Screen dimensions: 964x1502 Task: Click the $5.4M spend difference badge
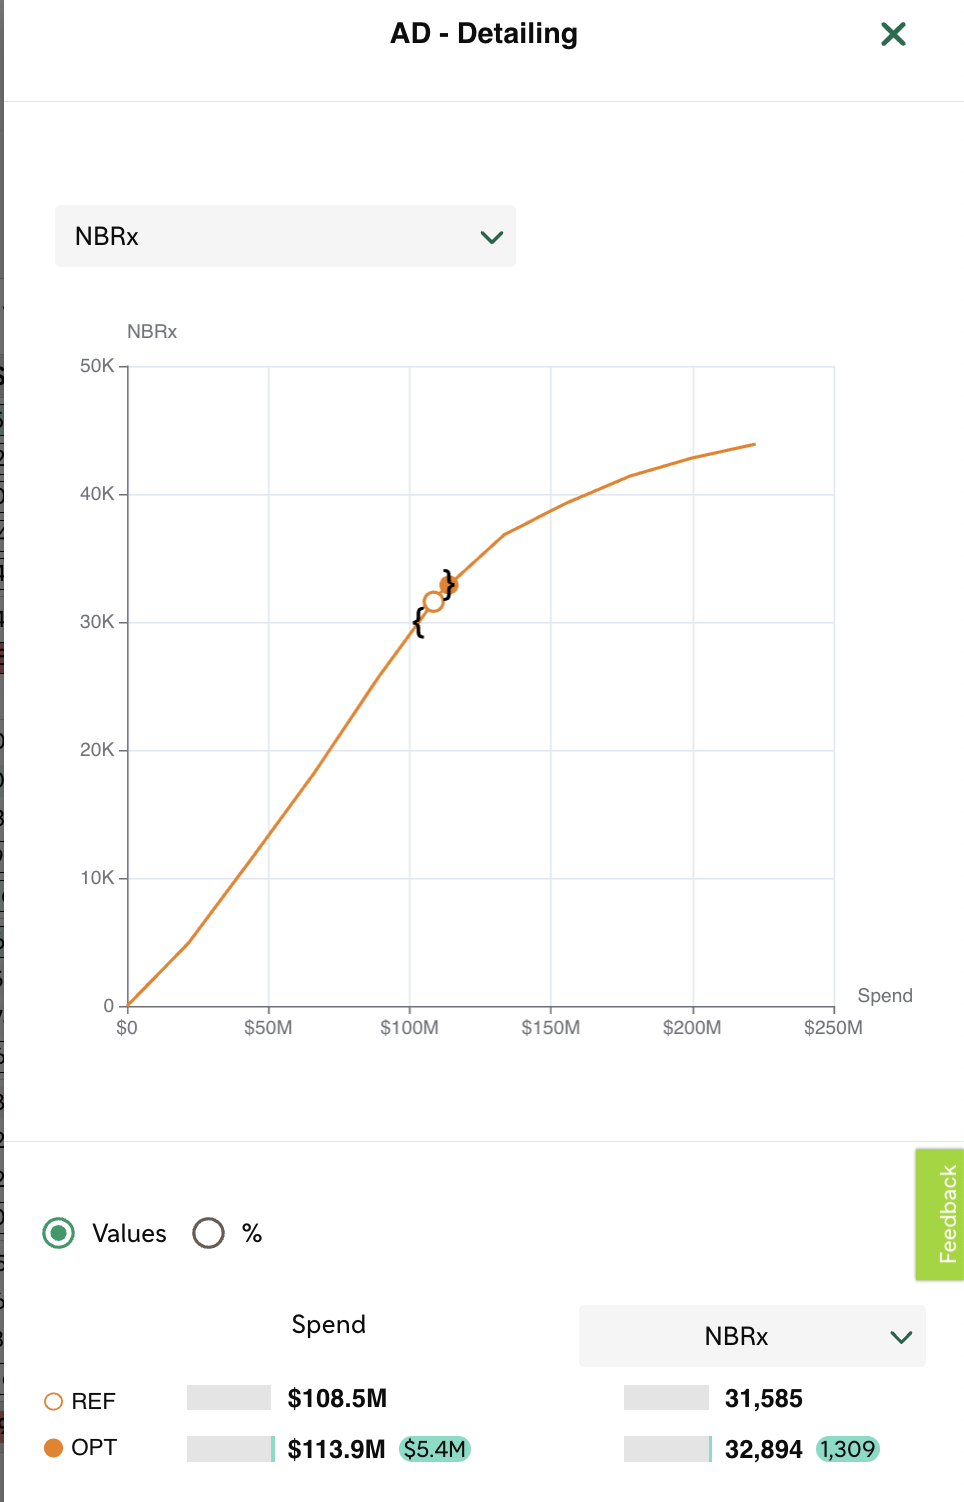click(435, 1449)
